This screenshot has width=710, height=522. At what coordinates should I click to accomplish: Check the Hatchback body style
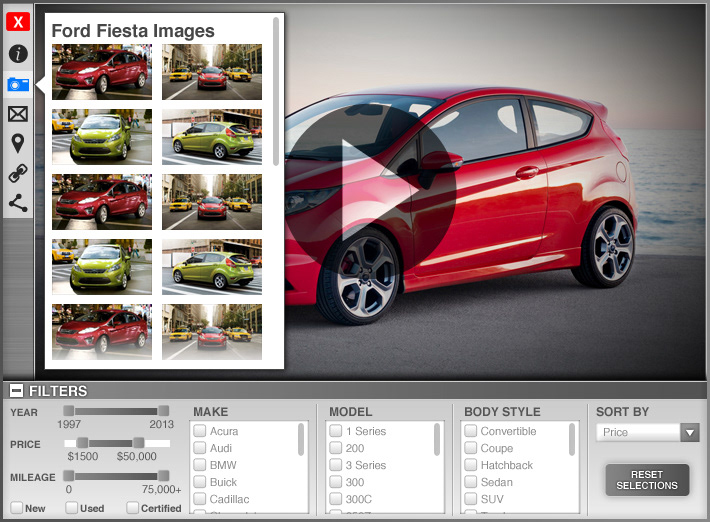pos(471,465)
